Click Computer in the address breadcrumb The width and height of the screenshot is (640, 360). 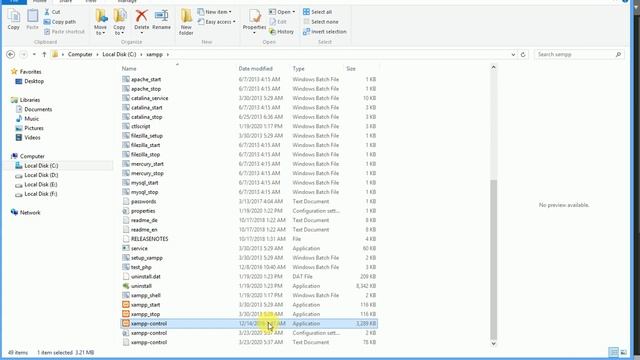[80, 54]
